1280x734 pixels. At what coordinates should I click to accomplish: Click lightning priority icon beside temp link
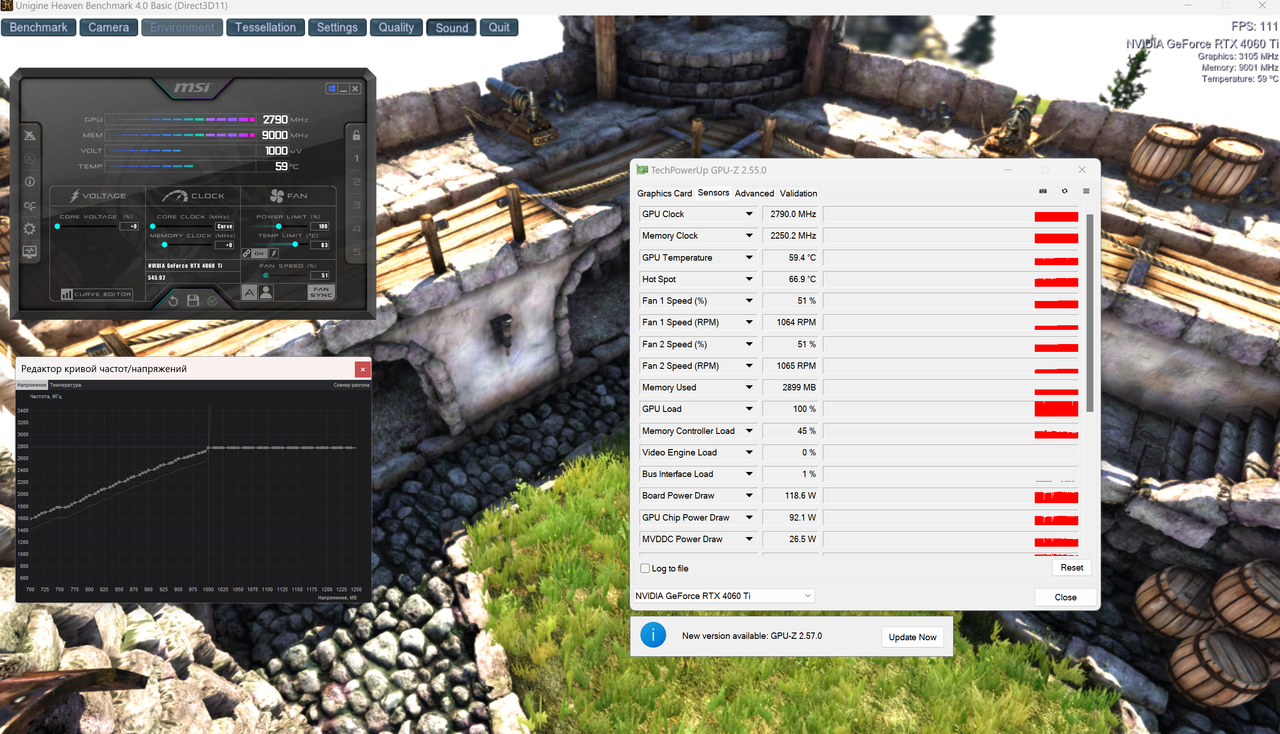point(274,253)
